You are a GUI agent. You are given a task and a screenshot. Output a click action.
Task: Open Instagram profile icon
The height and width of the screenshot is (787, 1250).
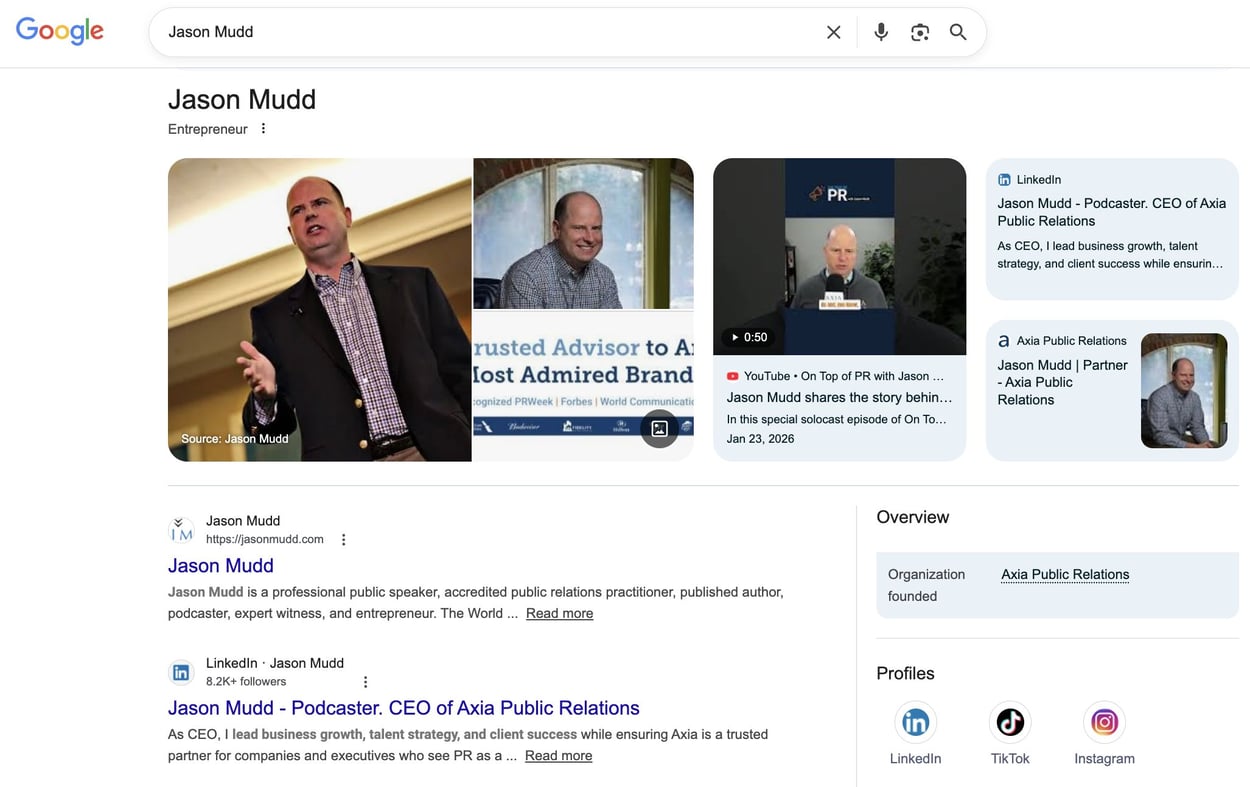click(x=1104, y=722)
